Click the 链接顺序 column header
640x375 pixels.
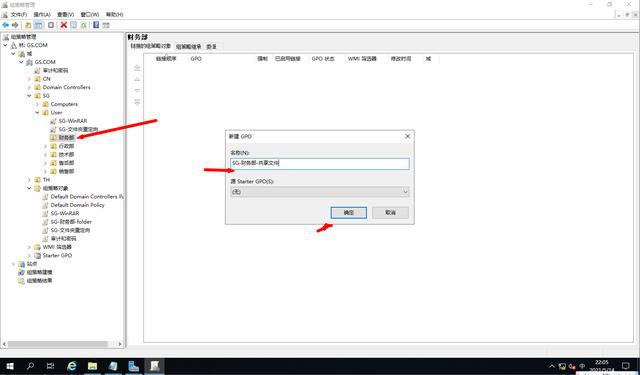tap(166, 59)
